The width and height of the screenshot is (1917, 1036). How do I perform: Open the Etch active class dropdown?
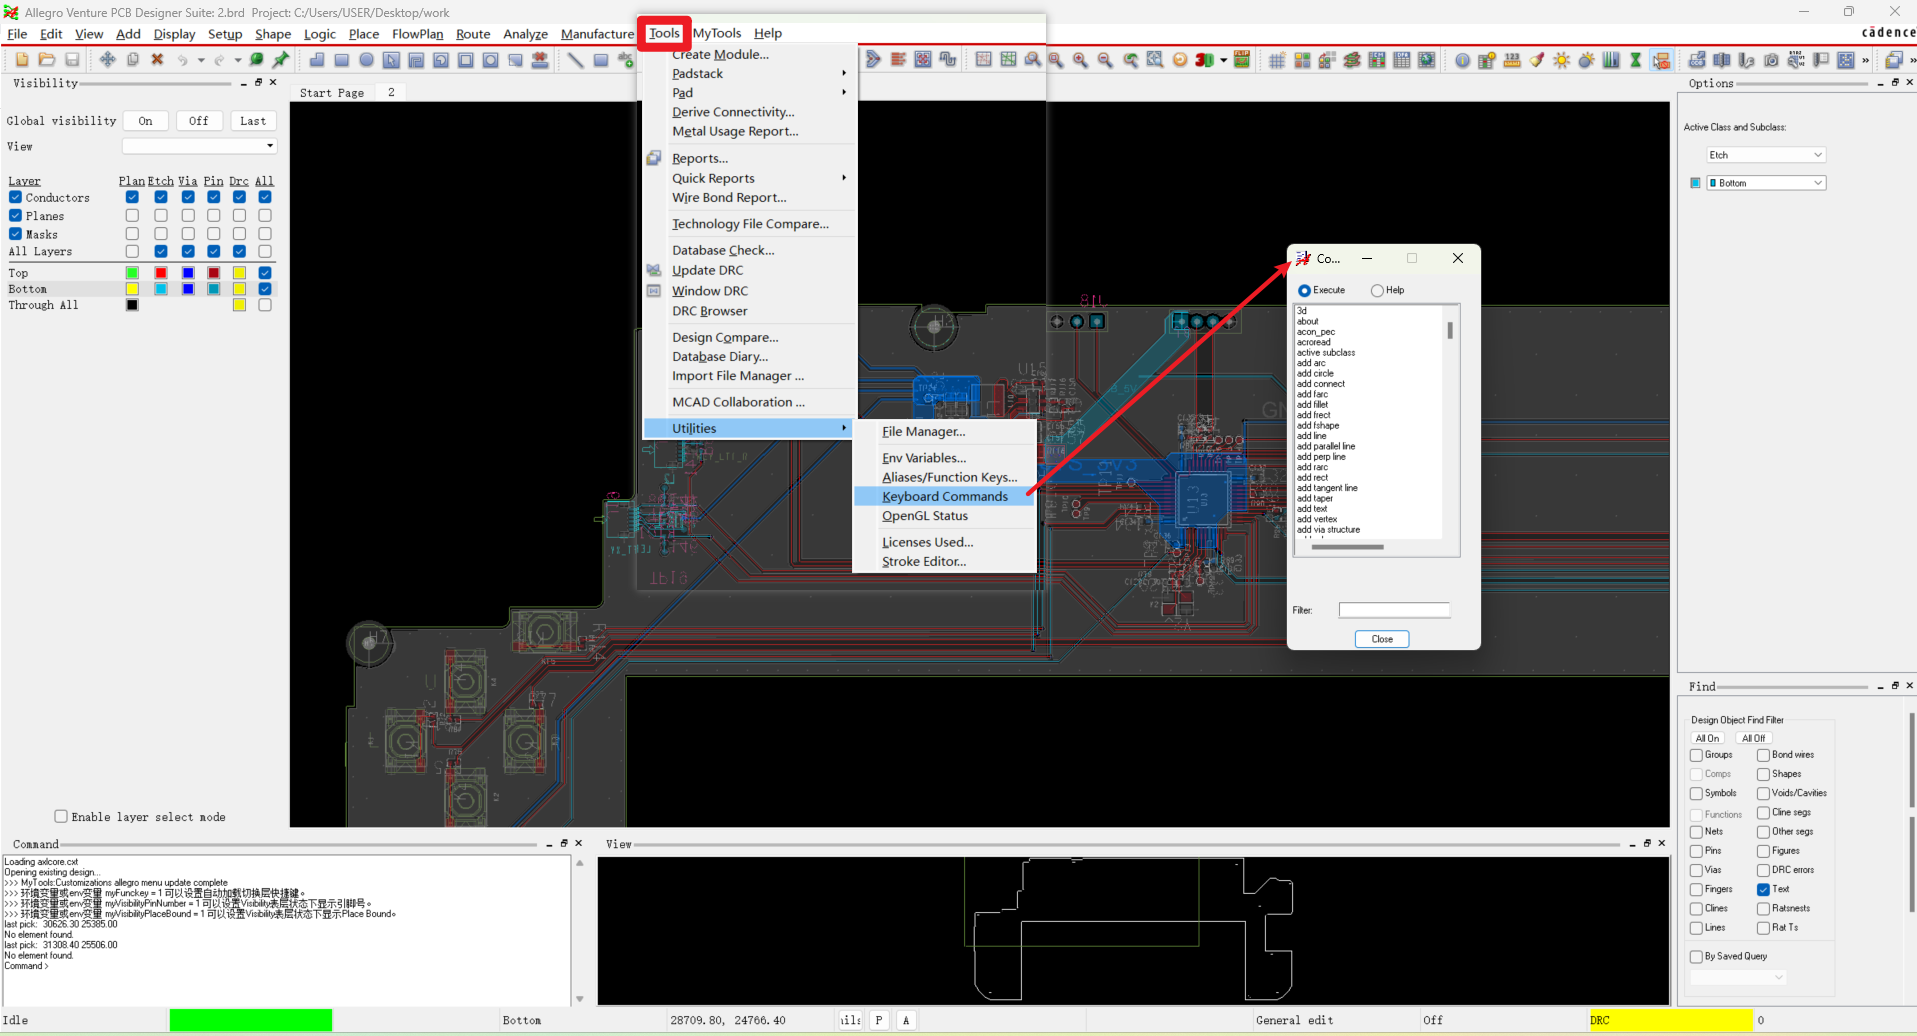1766,155
